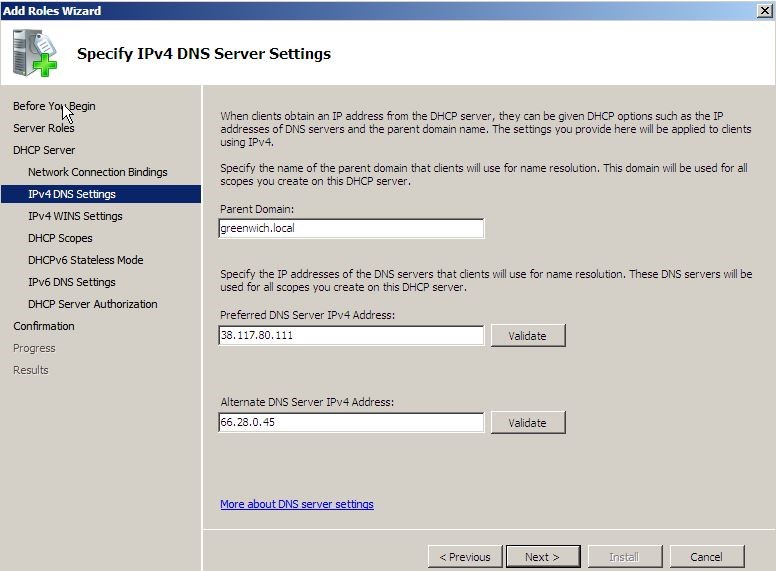Go to DHCPv6 Stateless Mode

(x=86, y=260)
